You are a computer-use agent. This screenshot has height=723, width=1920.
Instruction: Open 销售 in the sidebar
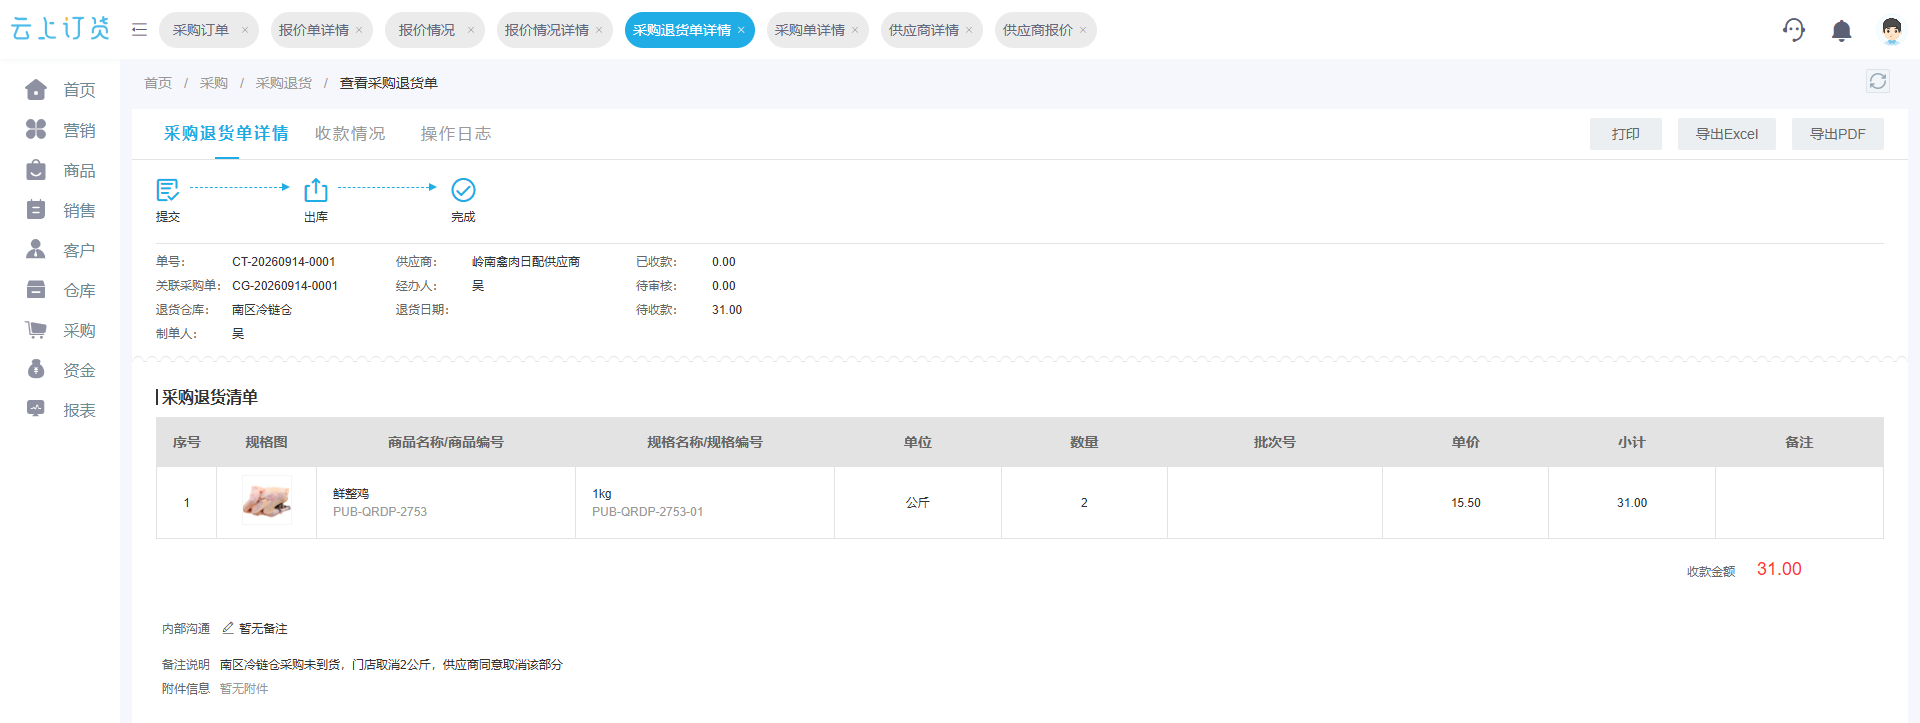click(x=60, y=210)
